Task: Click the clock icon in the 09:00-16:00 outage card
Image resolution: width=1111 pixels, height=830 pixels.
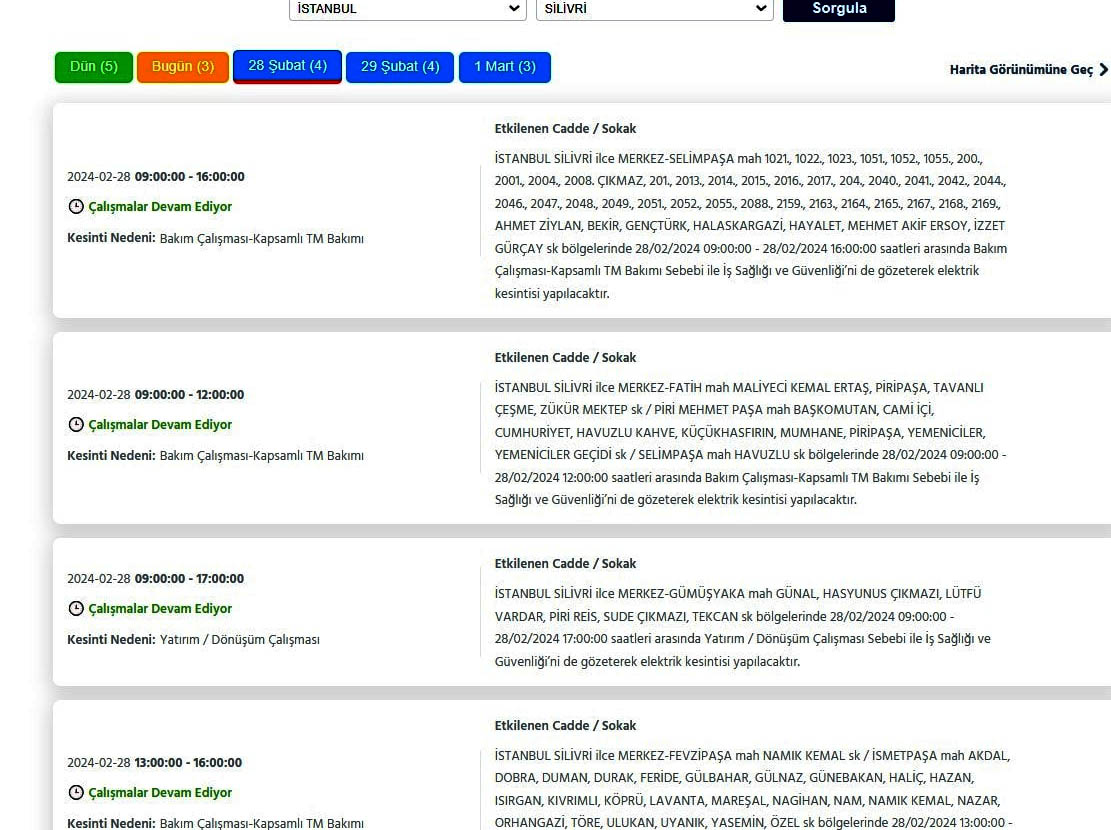Action: point(75,207)
